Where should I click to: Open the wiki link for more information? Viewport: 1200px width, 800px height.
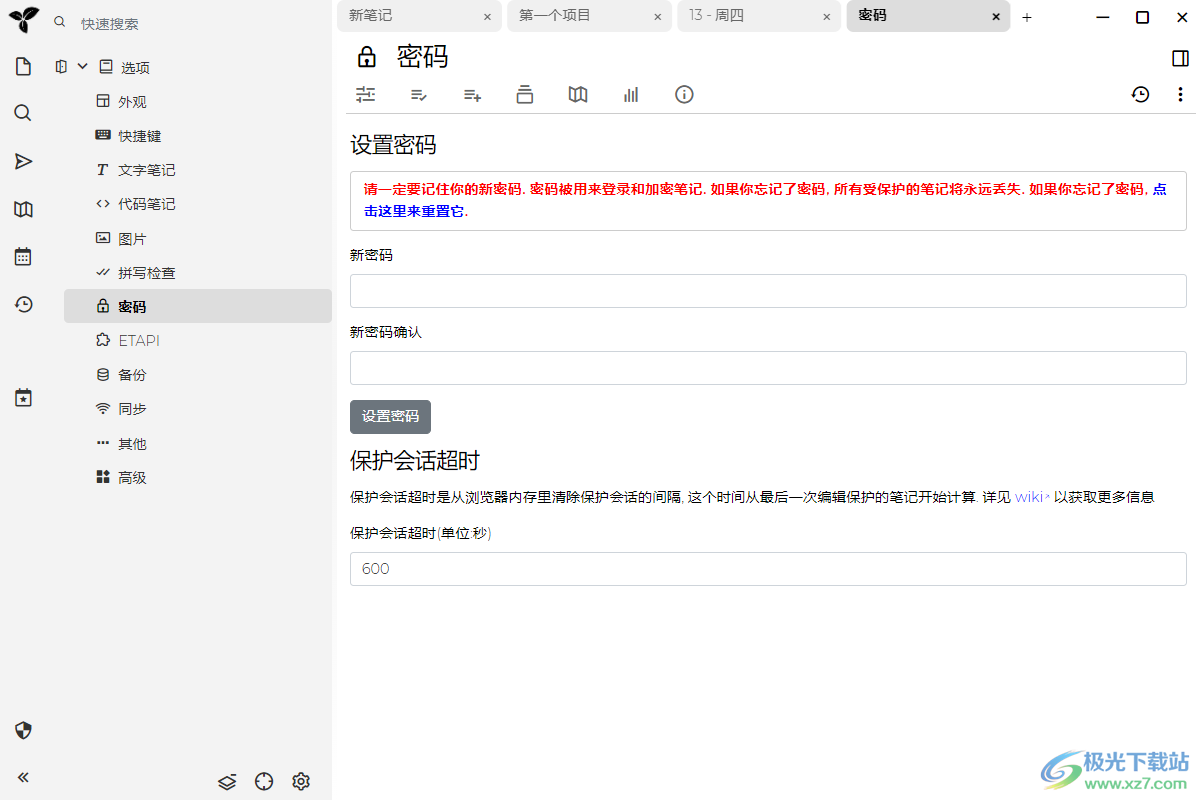point(1031,497)
